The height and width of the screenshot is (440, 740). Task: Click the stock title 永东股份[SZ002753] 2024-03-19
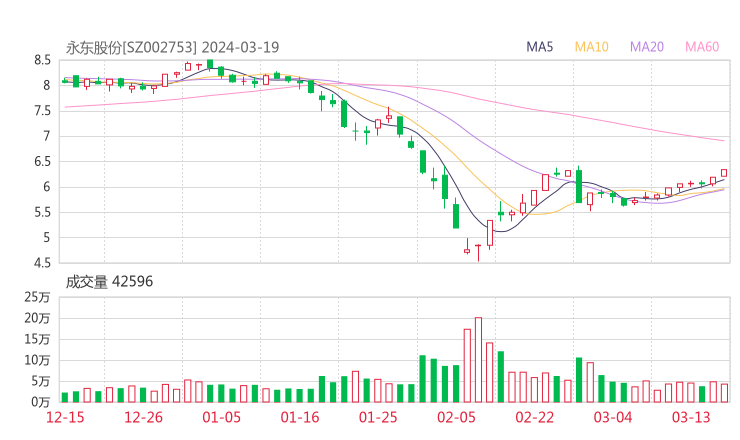click(x=172, y=47)
